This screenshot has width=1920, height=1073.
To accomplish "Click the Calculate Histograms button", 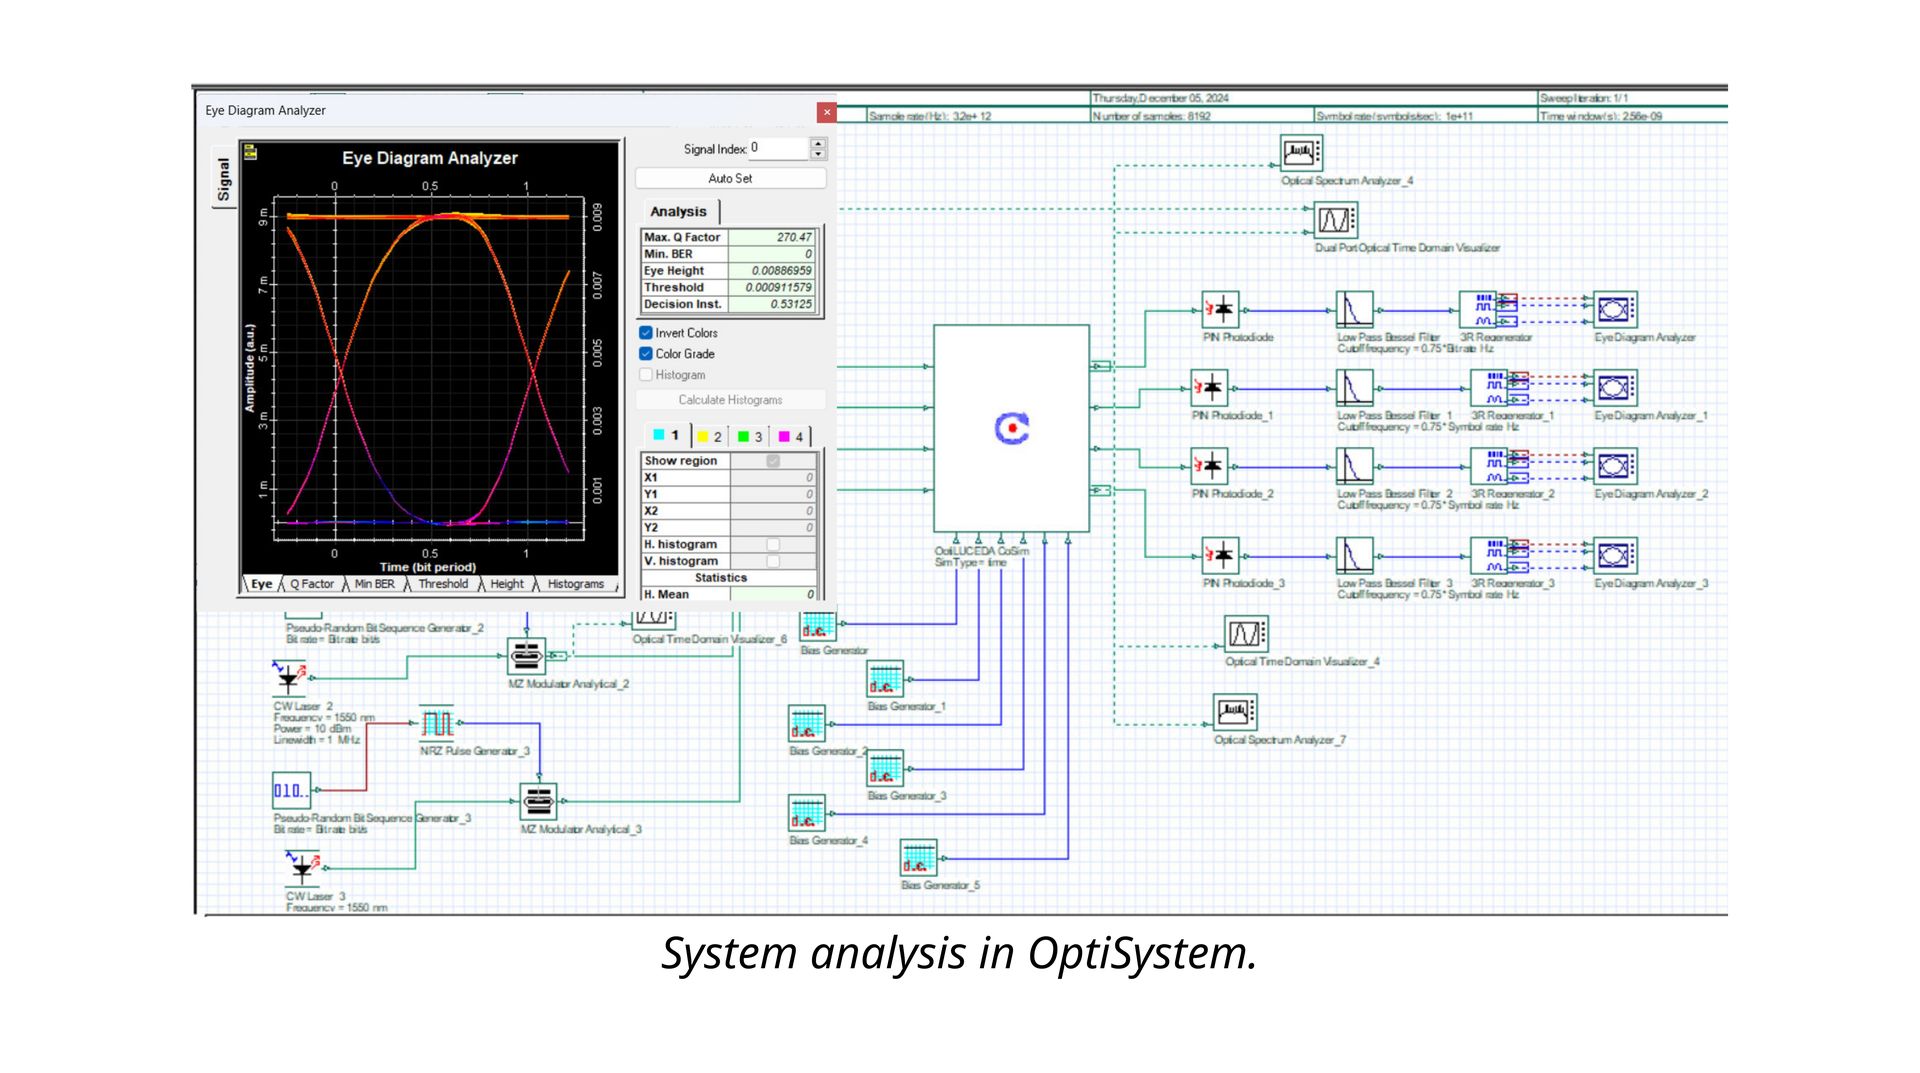I will (x=731, y=400).
